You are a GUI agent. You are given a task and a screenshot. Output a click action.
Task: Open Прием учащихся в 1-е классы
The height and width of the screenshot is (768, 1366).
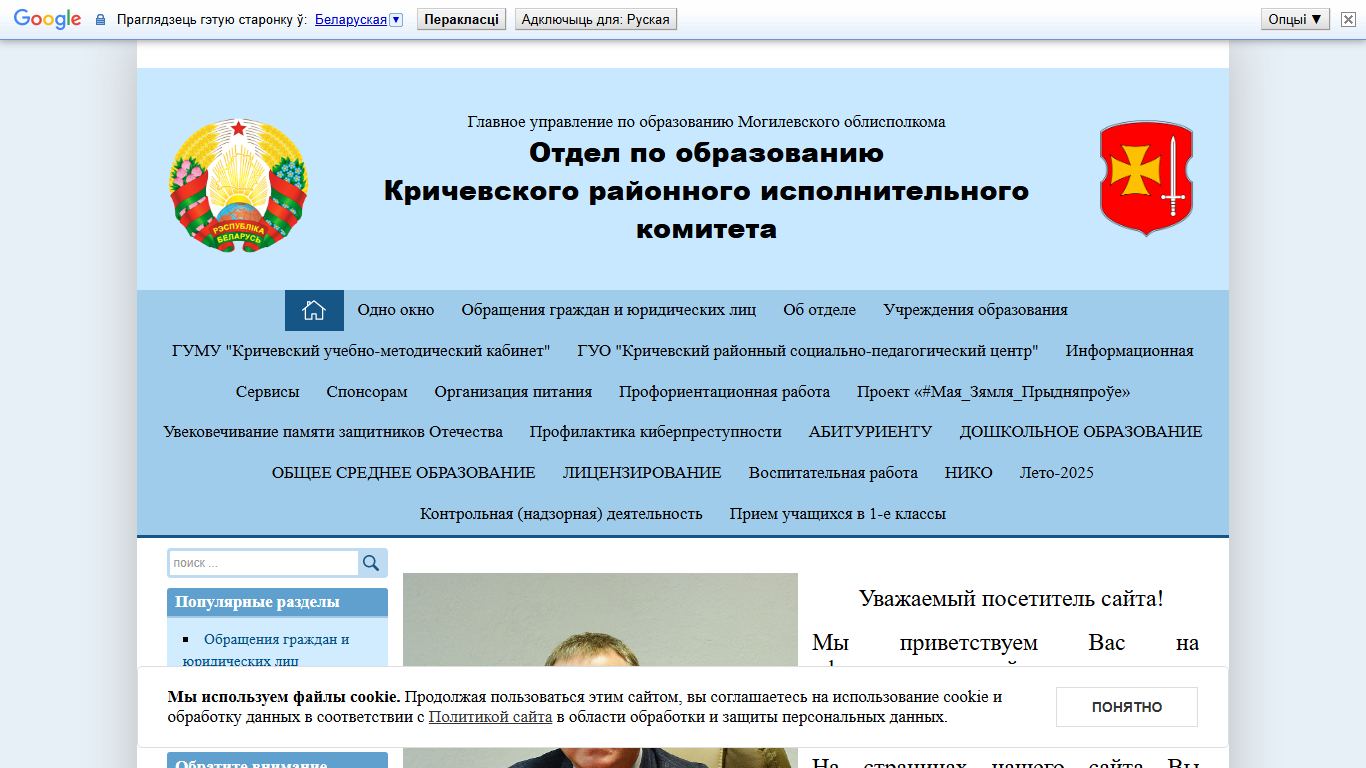click(838, 514)
